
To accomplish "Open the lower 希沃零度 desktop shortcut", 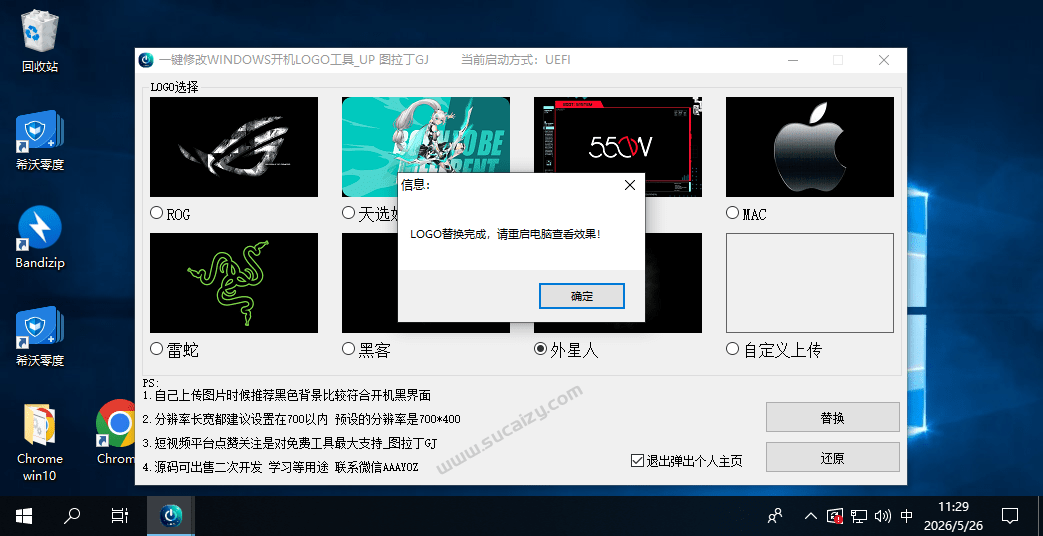I will point(40,336).
